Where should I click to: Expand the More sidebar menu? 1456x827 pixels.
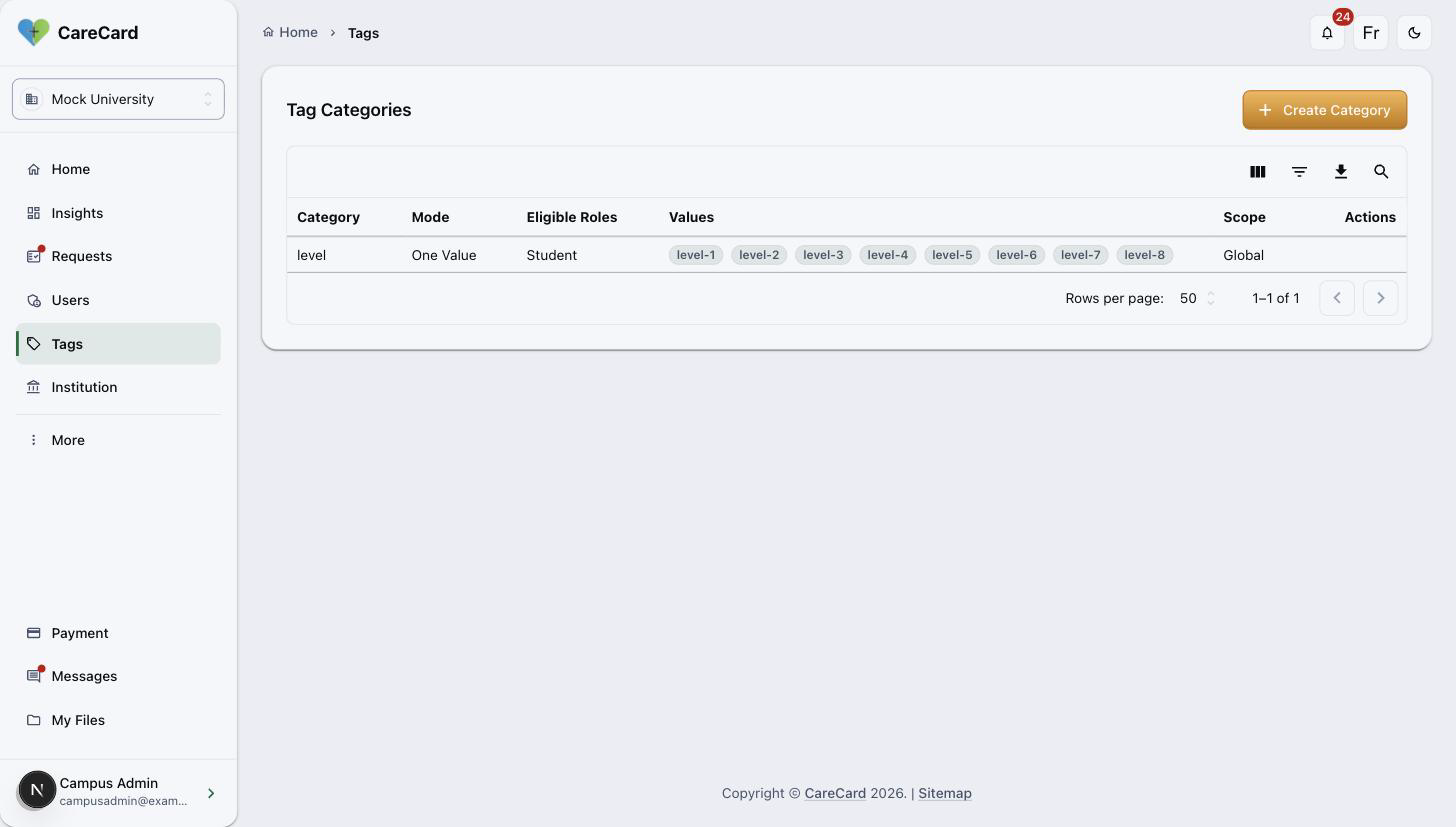[x=118, y=440]
